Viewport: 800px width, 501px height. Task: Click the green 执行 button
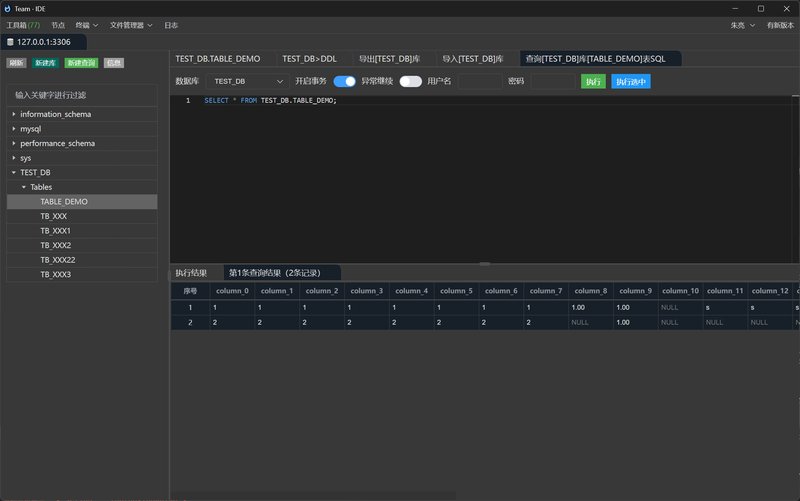(x=593, y=81)
